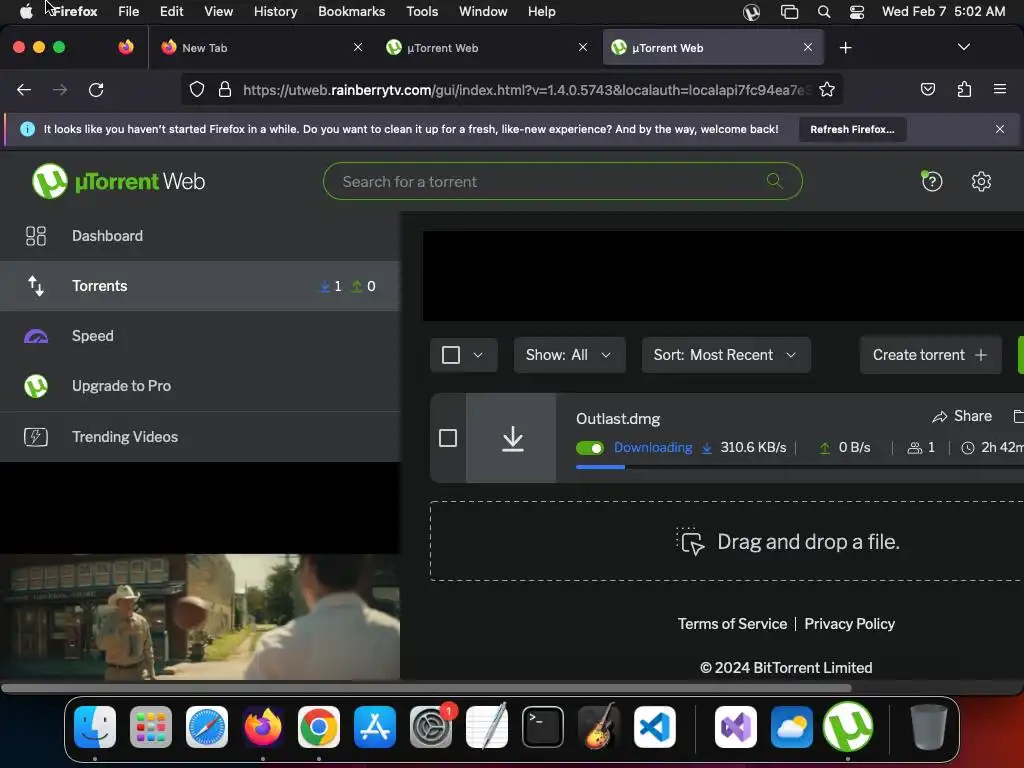Open the Pocket save icon
The width and height of the screenshot is (1024, 768).
click(927, 89)
